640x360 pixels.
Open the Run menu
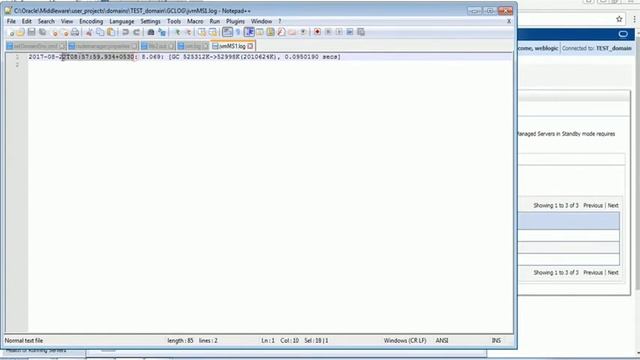click(x=215, y=21)
